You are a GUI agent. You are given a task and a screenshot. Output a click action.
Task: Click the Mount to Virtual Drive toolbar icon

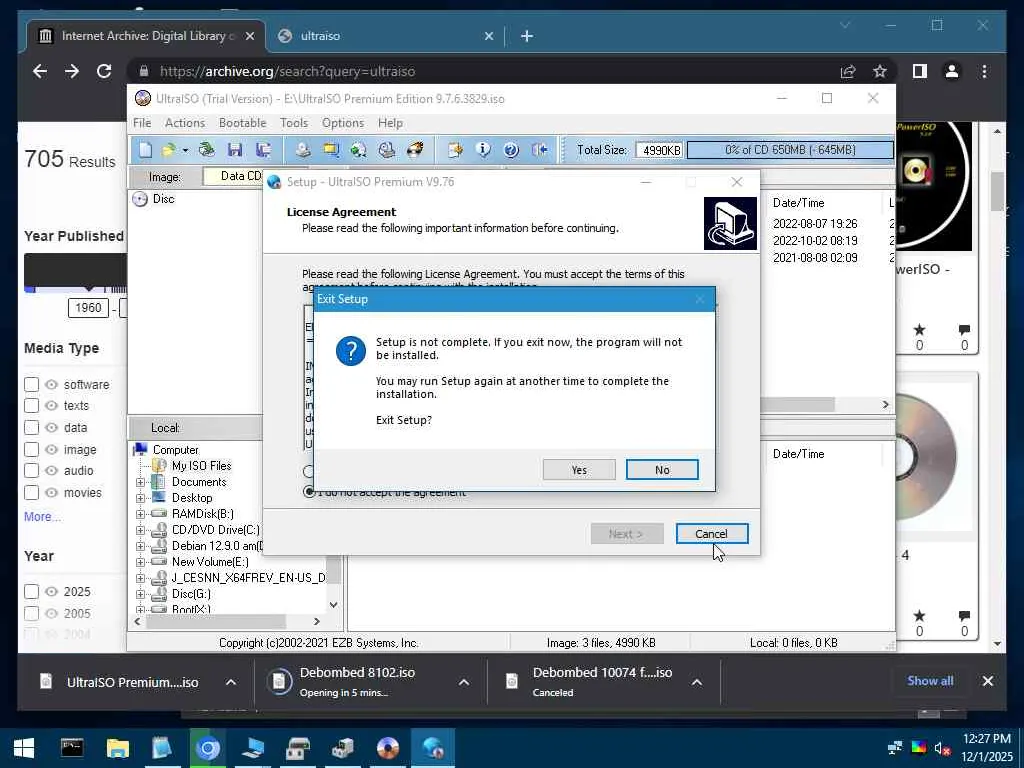(387, 150)
